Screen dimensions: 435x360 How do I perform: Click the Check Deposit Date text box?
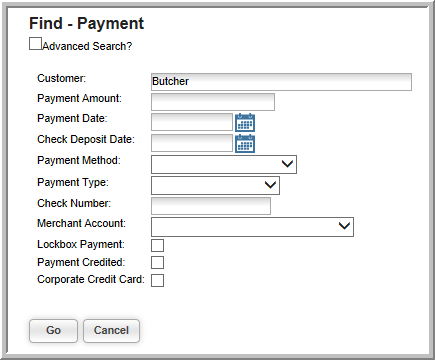pos(192,143)
